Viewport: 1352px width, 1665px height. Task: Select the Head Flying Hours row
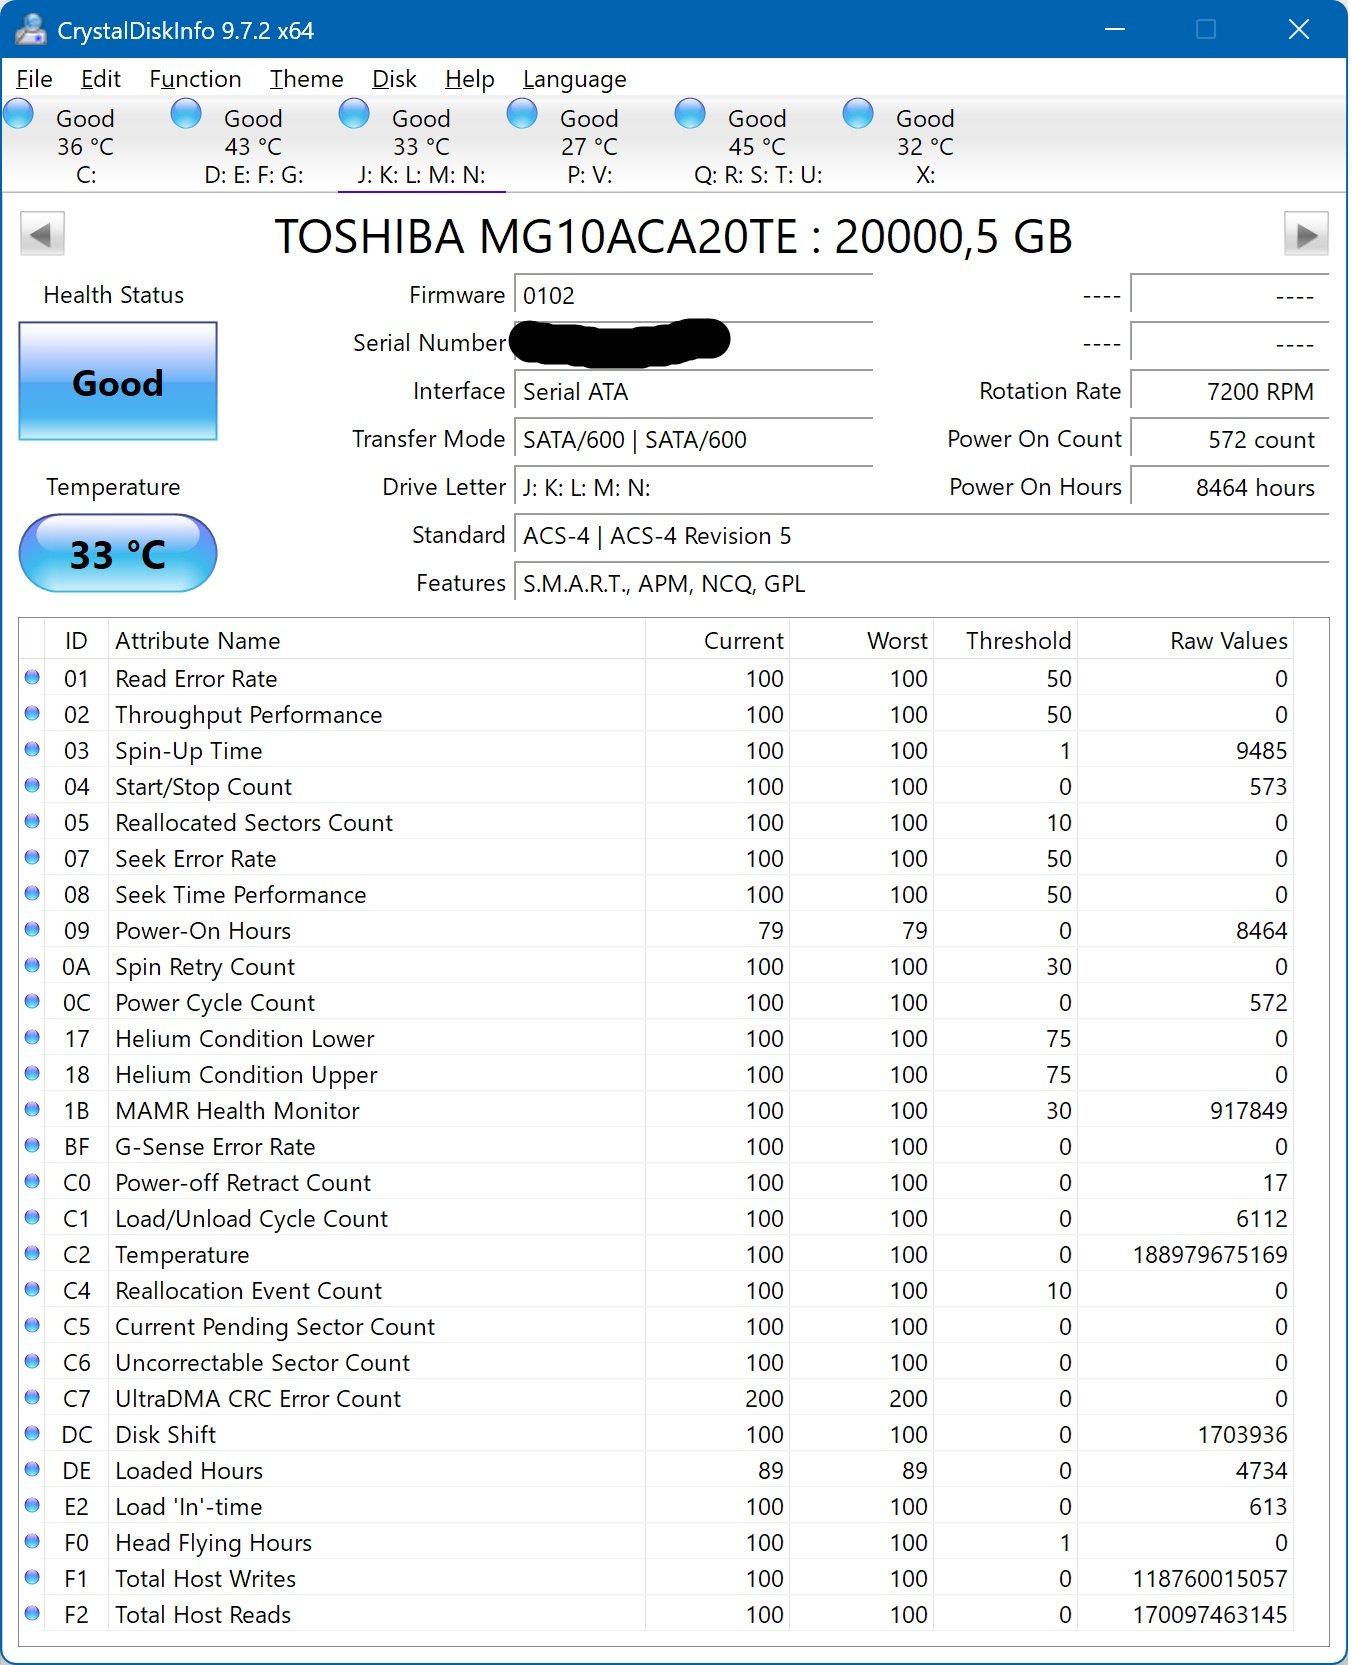656,1542
